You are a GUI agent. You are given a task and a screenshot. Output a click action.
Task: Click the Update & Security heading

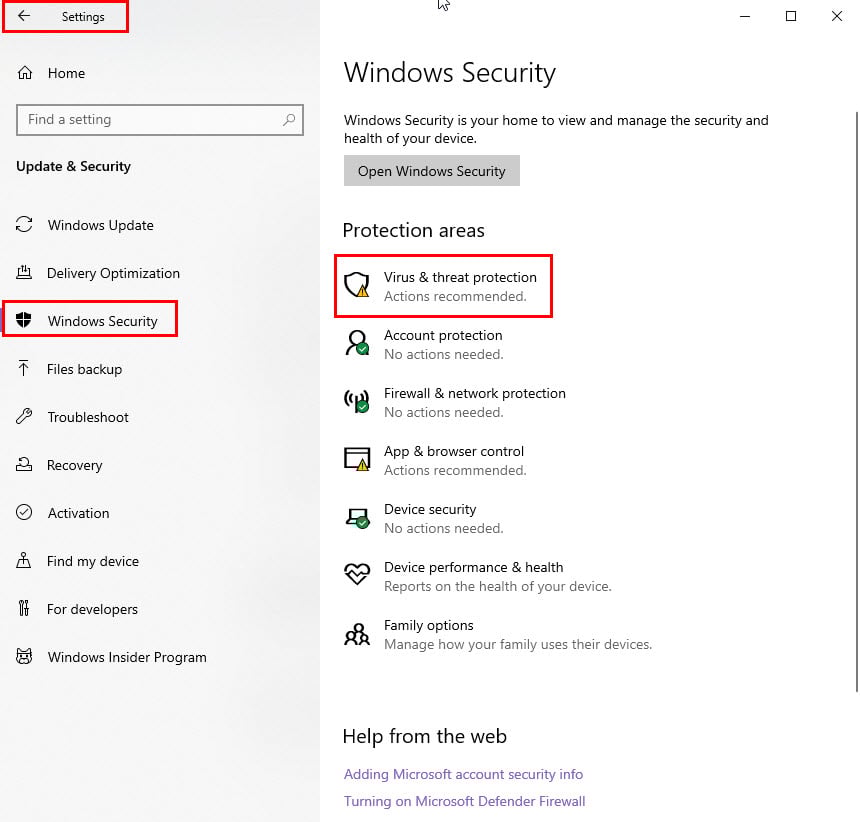[73, 166]
